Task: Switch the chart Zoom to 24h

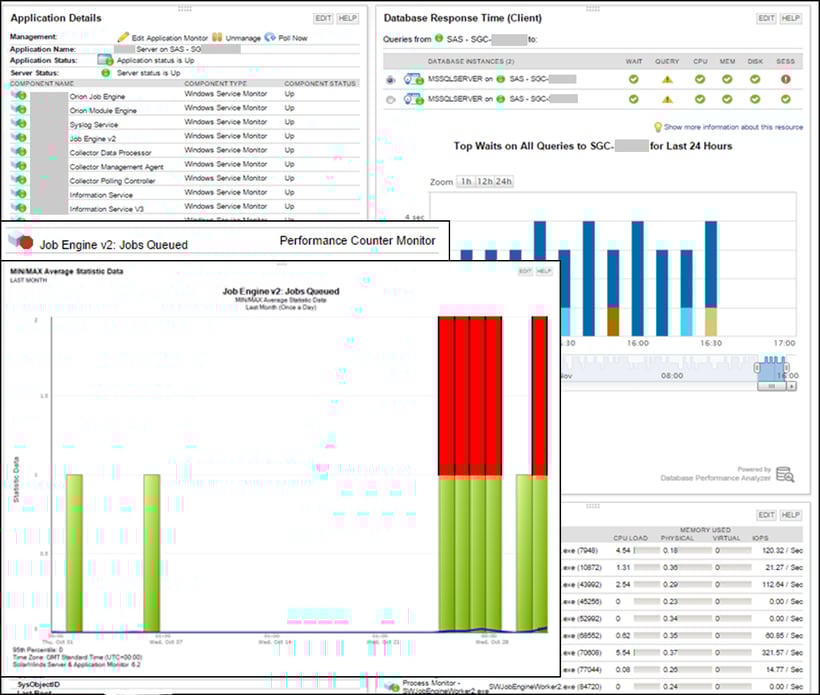Action: 504,180
